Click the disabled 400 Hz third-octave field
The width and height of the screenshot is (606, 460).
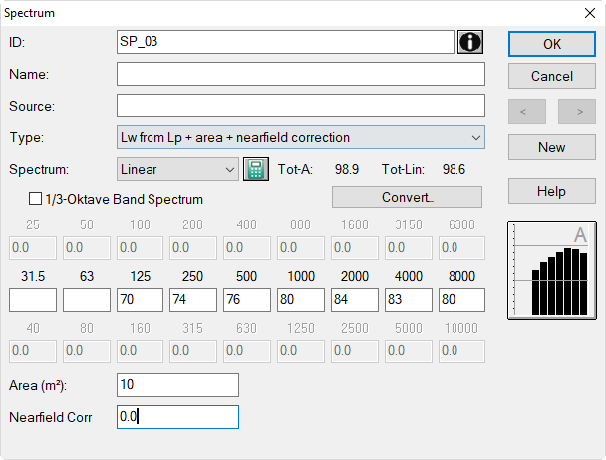[247, 248]
